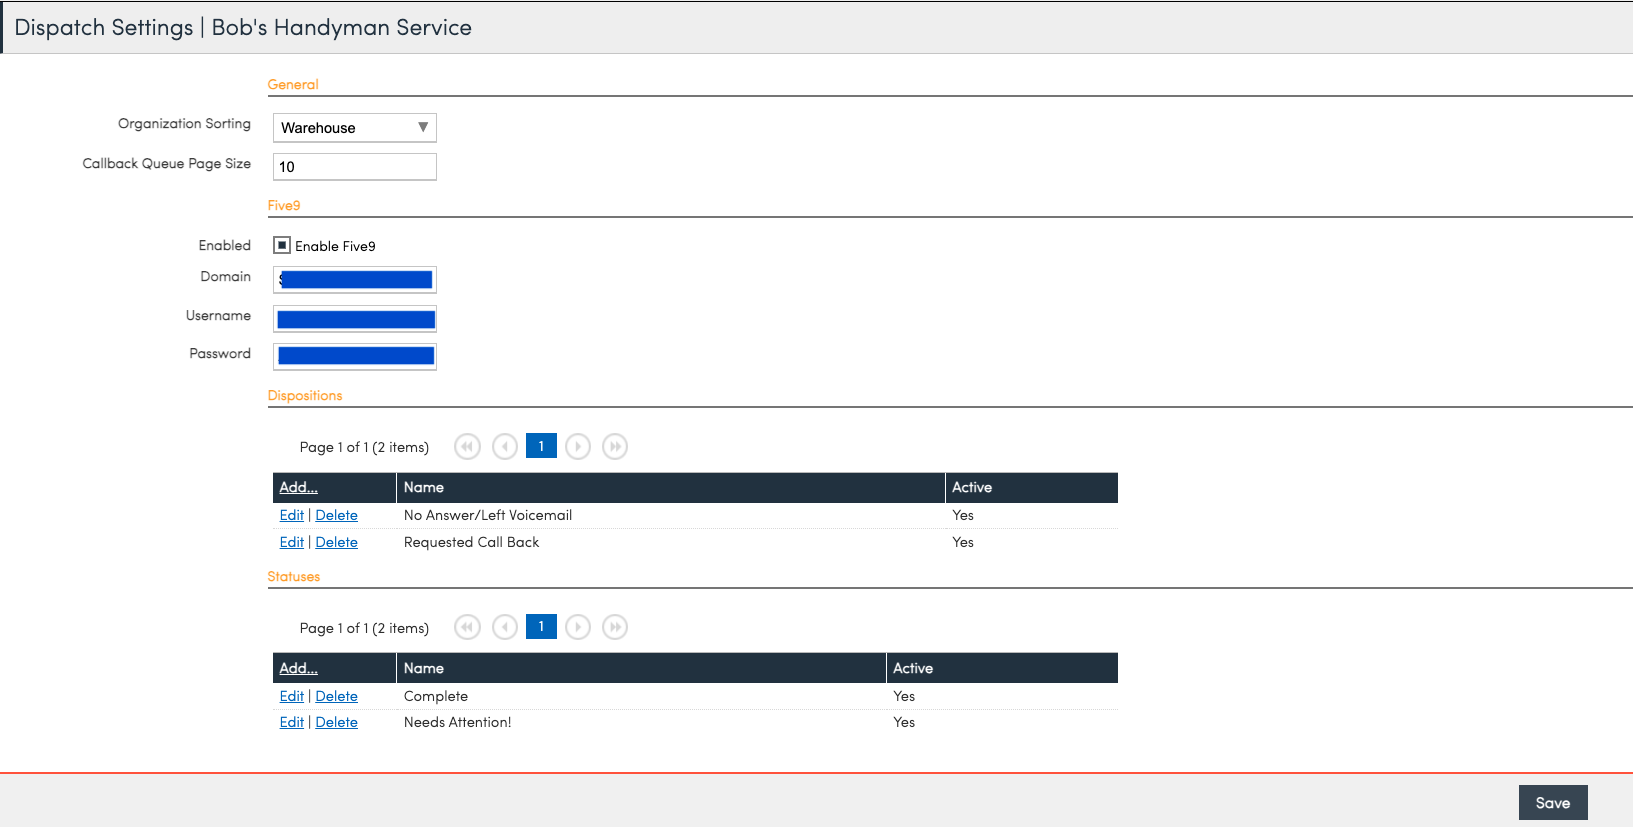The image size is (1633, 827).
Task: Click Add link in Statuses table
Action: 298,668
